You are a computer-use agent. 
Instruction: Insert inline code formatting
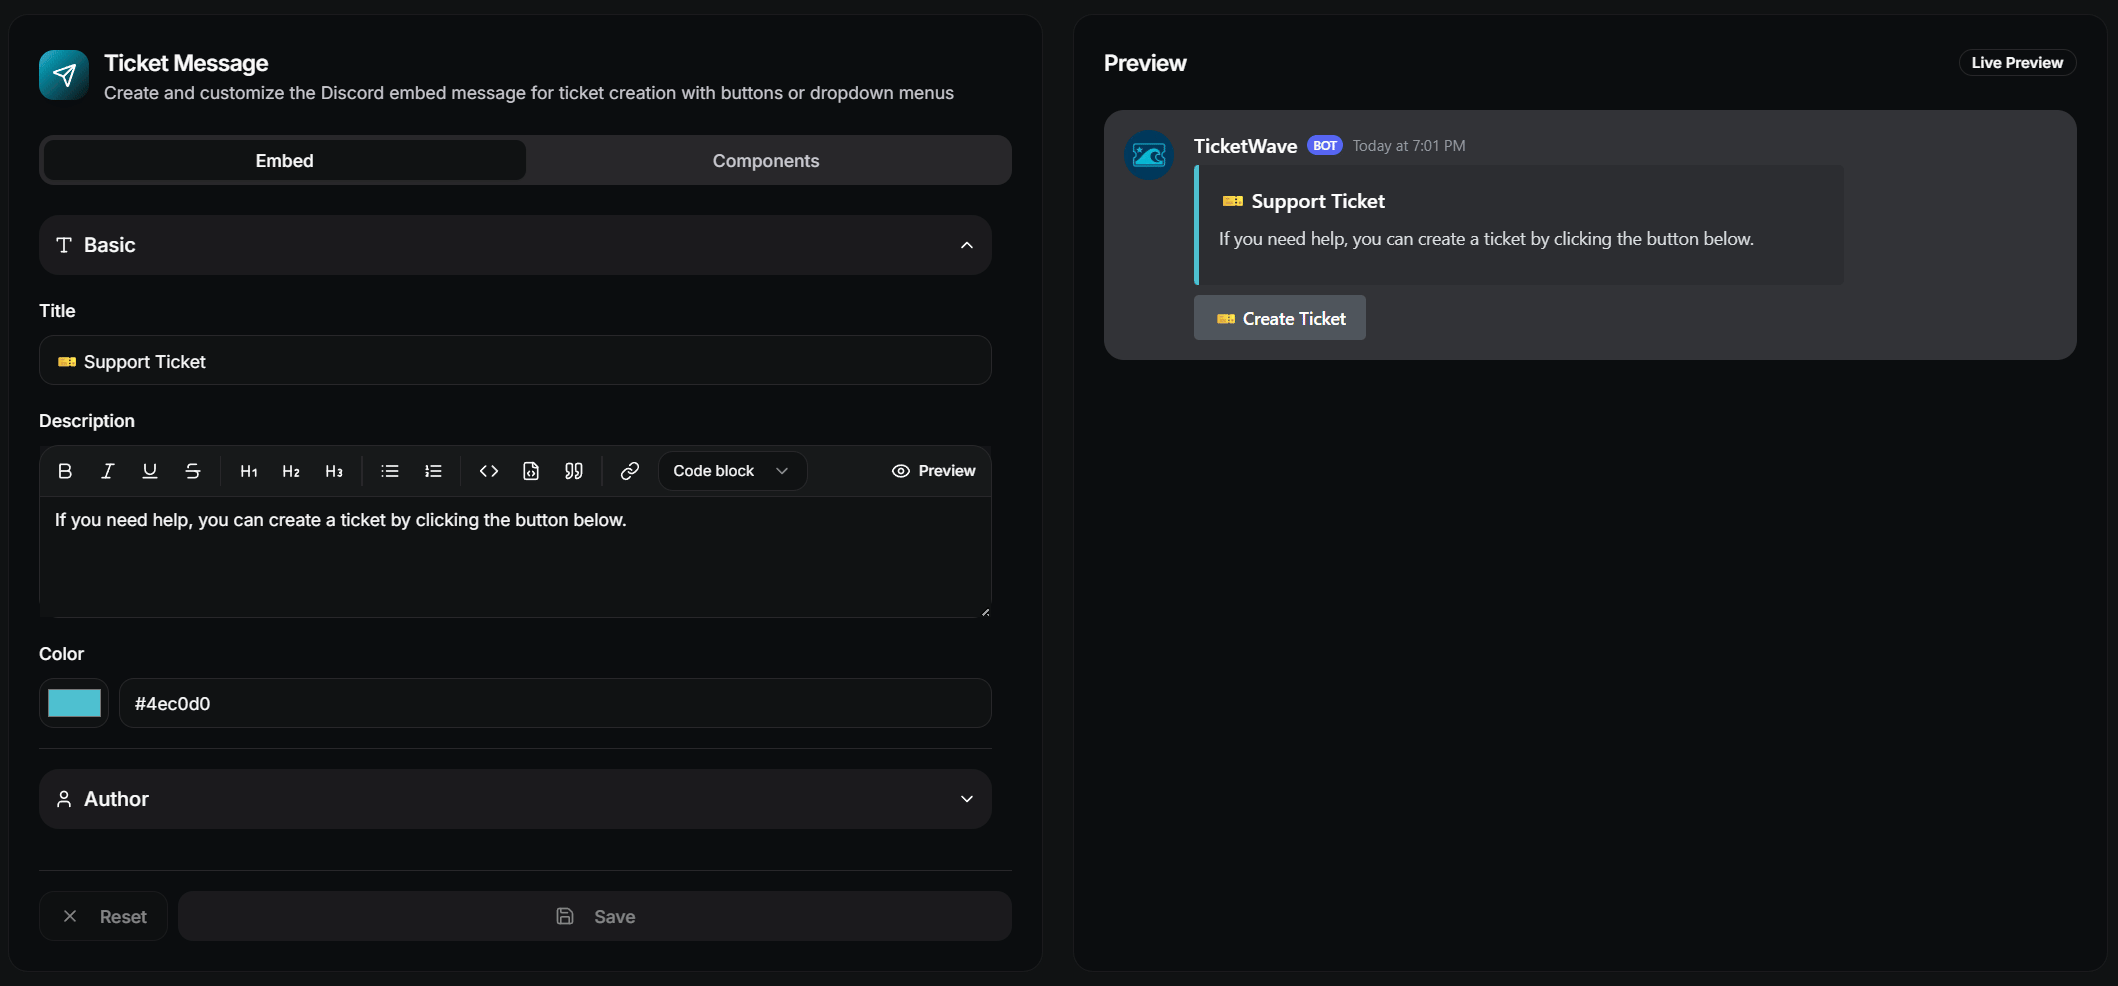pos(489,471)
